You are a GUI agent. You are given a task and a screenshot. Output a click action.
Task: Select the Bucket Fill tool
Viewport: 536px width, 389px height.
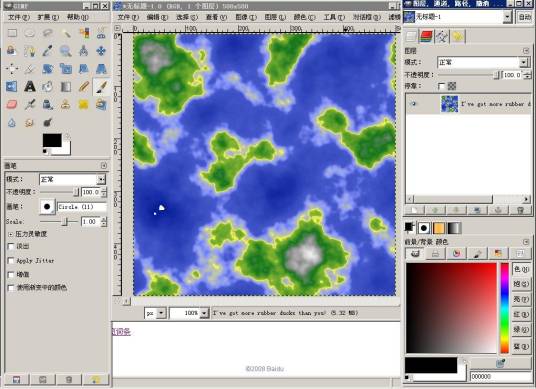[48, 86]
